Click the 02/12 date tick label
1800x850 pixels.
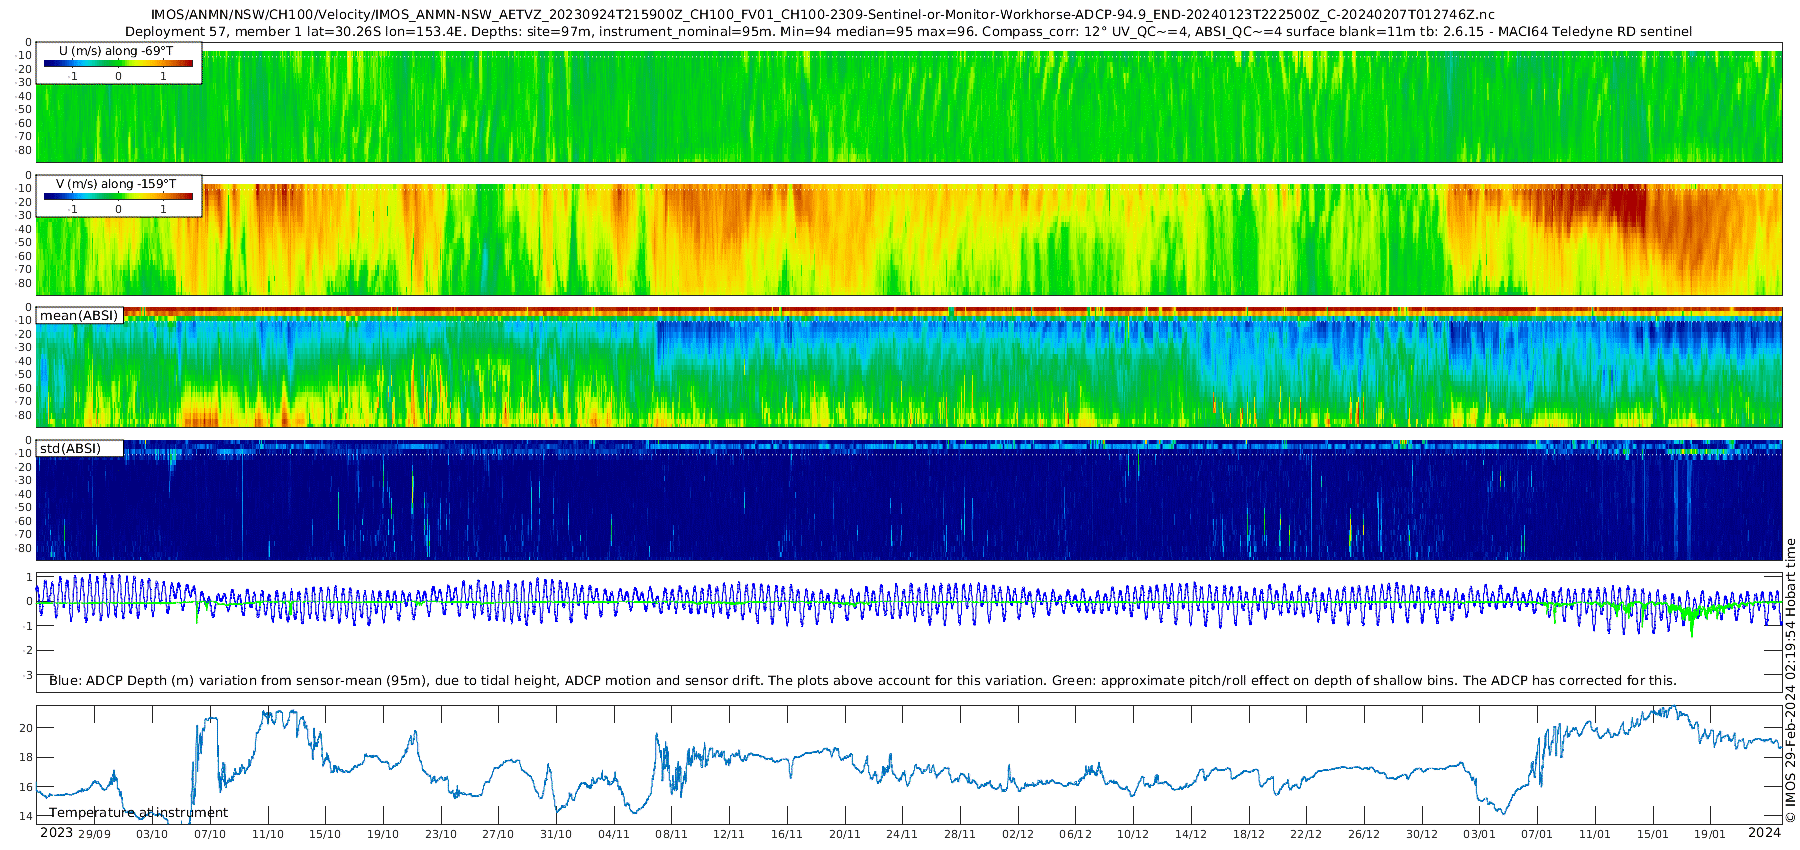point(1018,834)
